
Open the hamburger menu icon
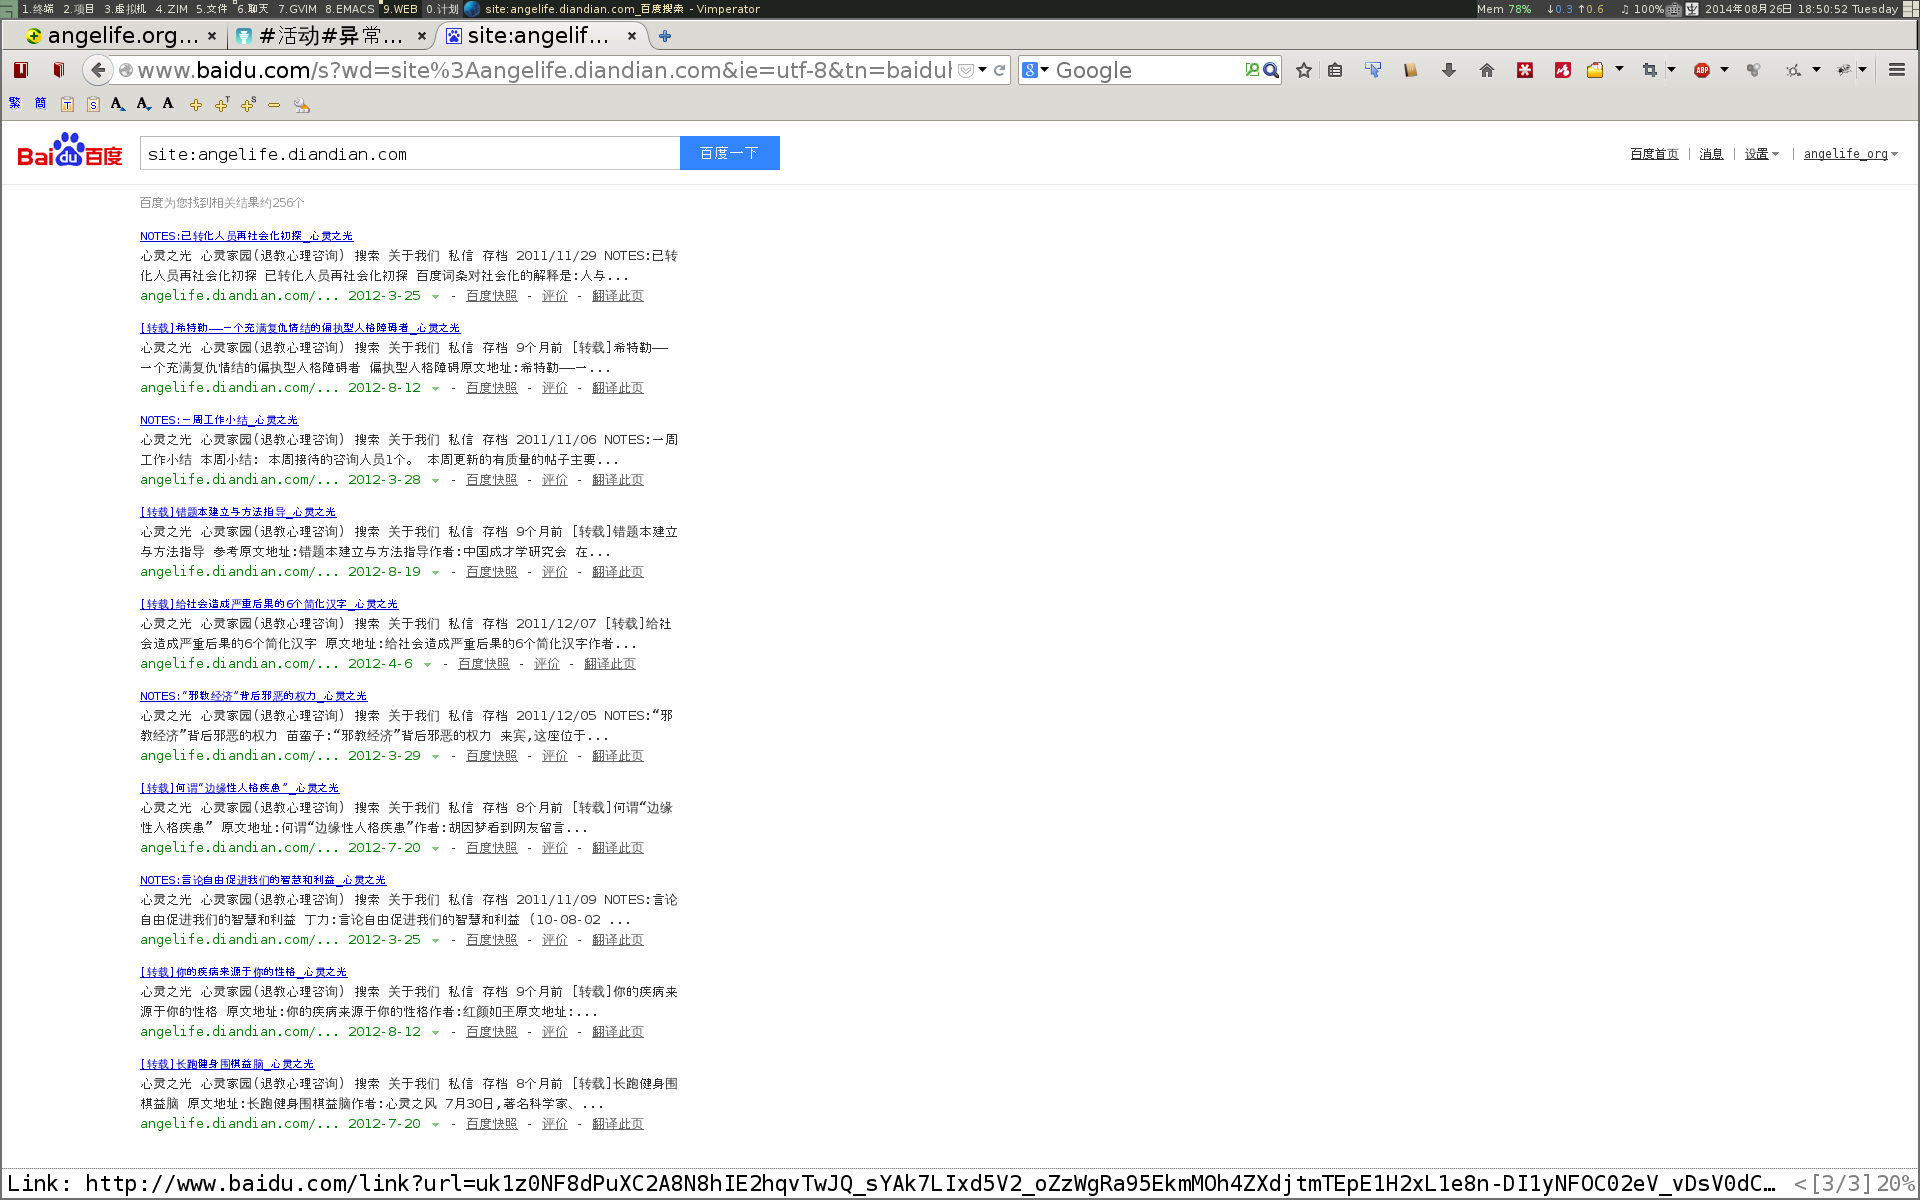pyautogui.click(x=1896, y=70)
